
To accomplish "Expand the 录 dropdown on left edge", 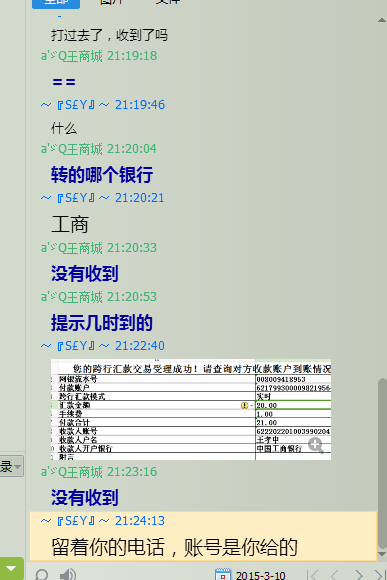I will pos(11,466).
